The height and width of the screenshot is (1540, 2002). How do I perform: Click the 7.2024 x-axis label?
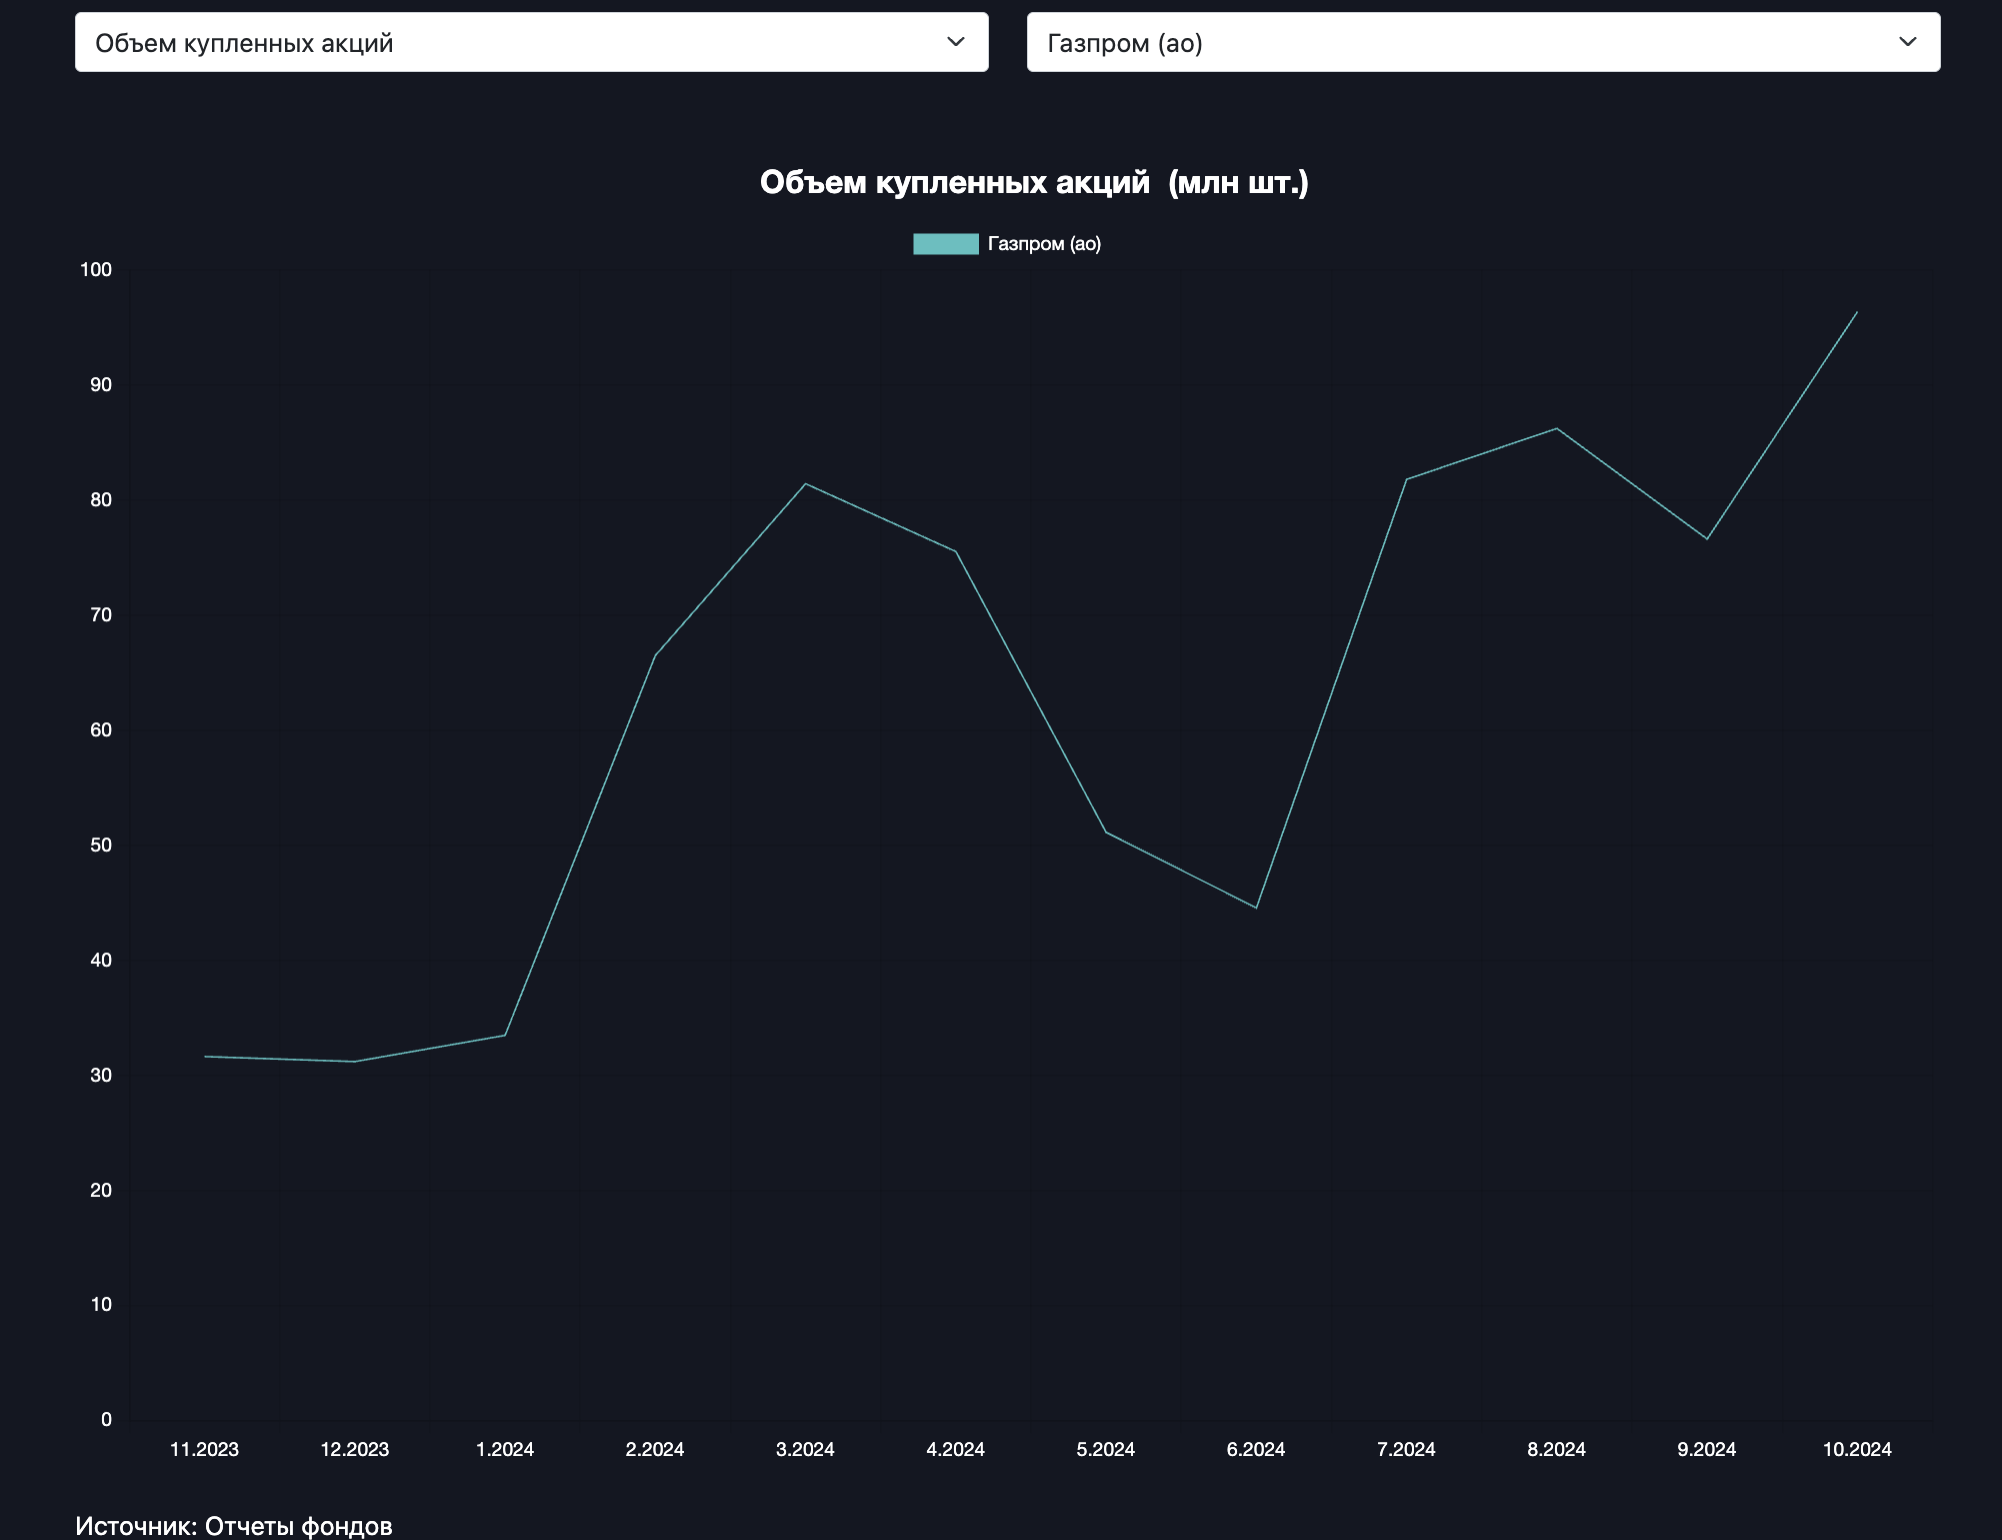[x=1406, y=1449]
